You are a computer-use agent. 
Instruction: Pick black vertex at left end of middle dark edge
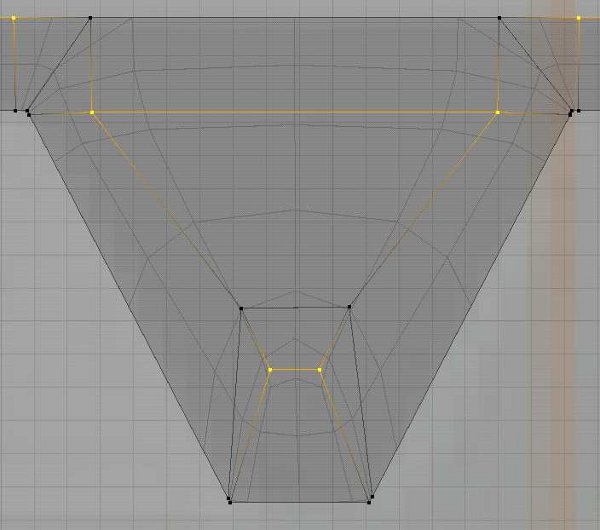tap(241, 308)
